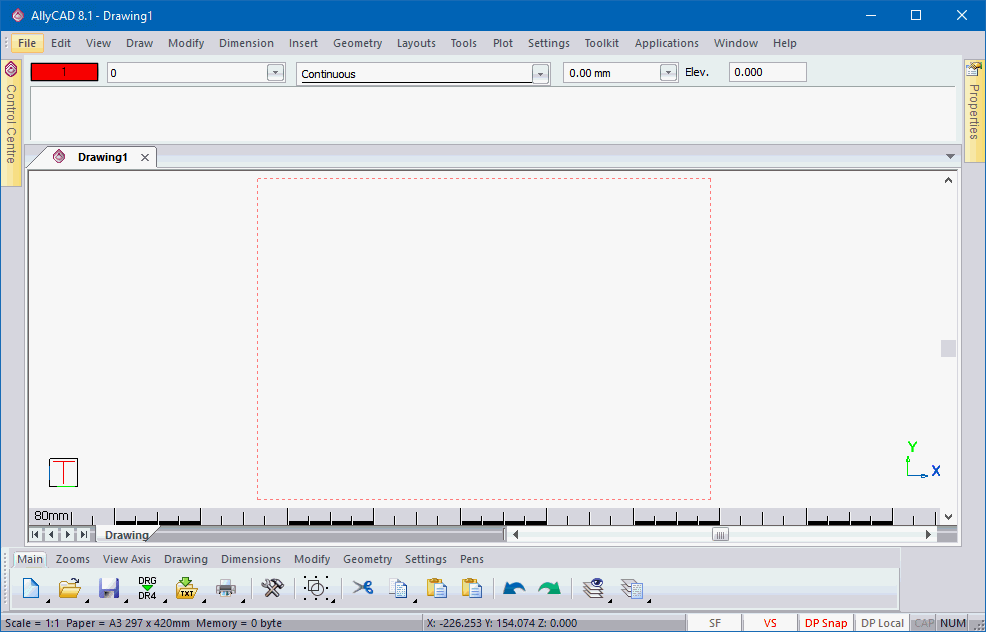Click the red pen colour swatch
Screen dimensions: 986x632
pyautogui.click(x=64, y=72)
